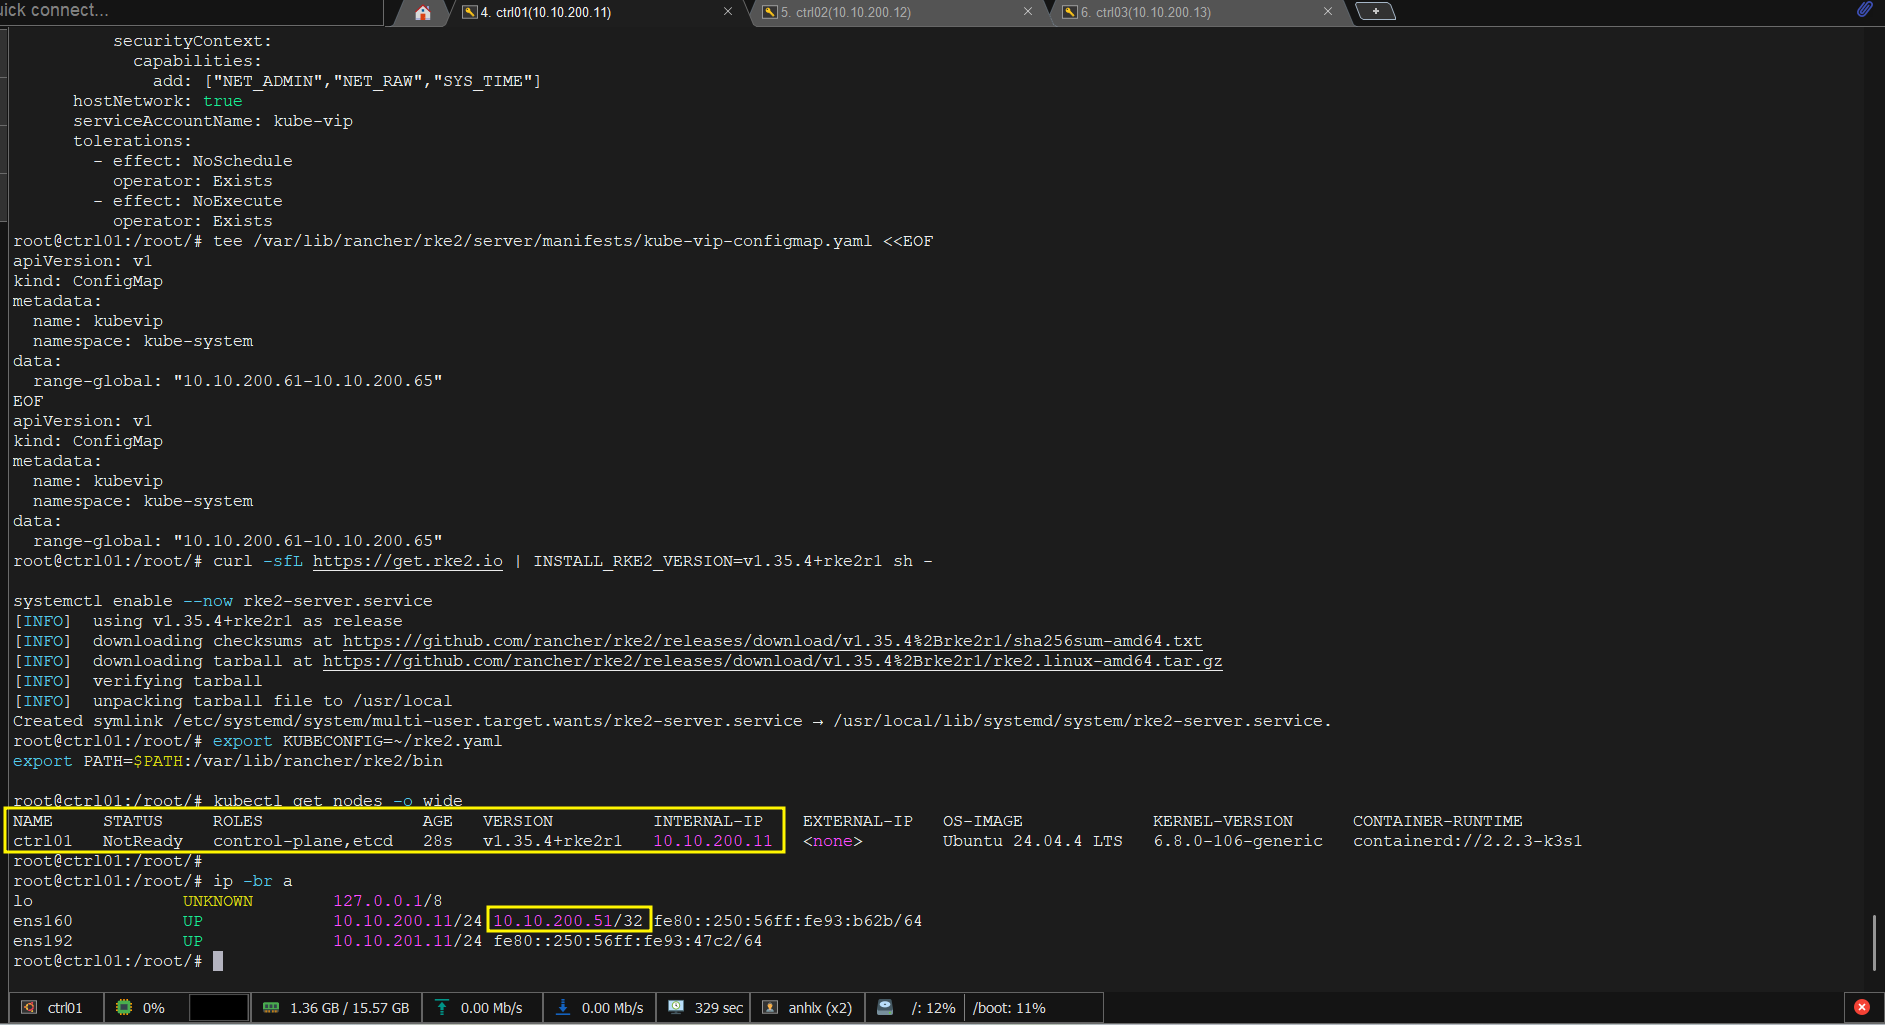The height and width of the screenshot is (1025, 1885).
Task: Click the paperclip attachment icon
Action: tap(1865, 10)
